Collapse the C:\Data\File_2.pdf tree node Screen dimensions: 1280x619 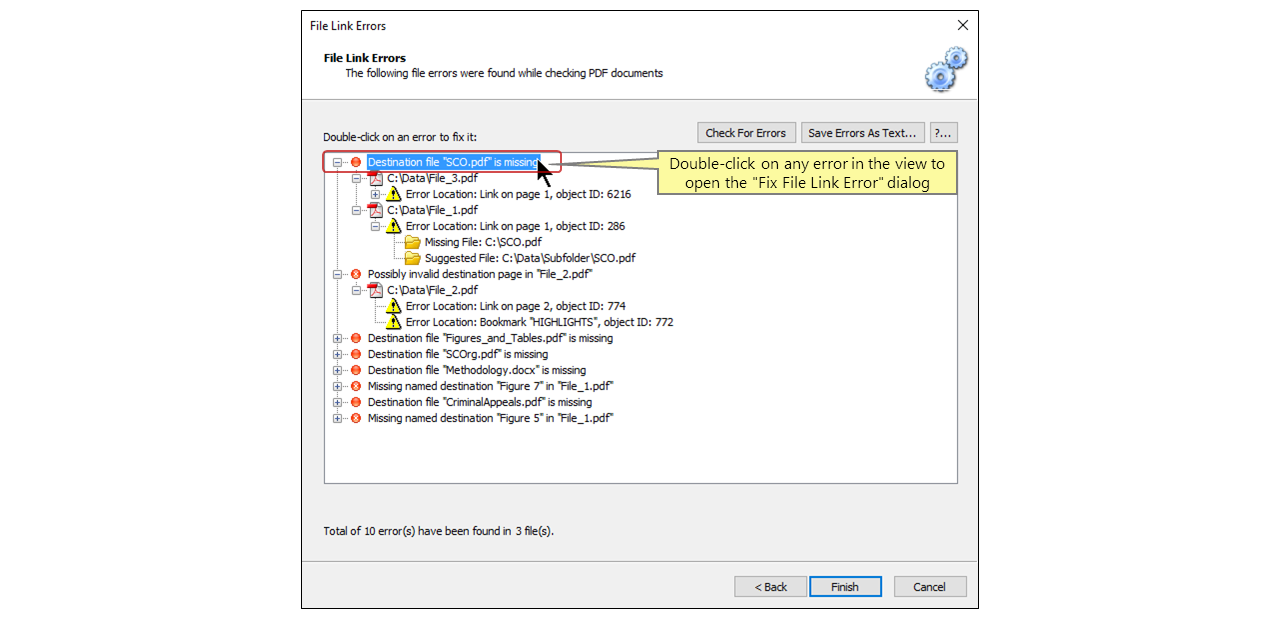(357, 290)
